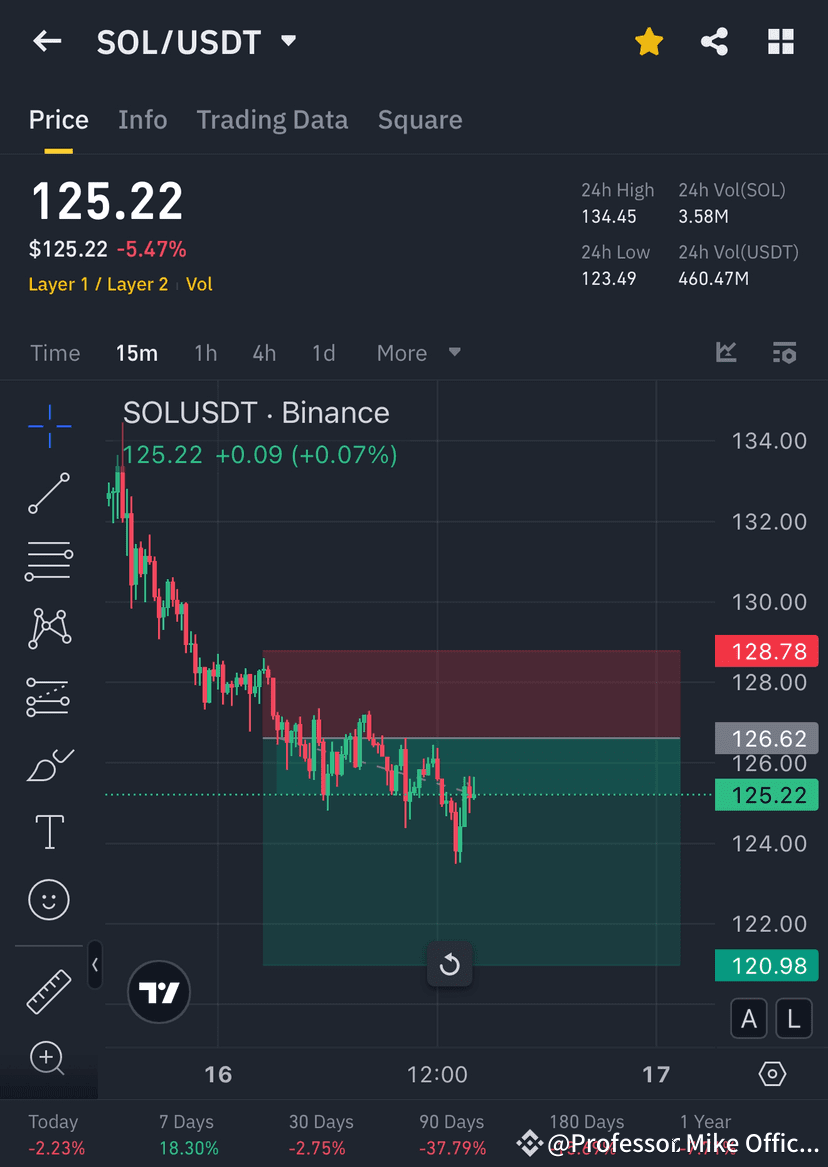Open the SOL/USDT pair selector dropdown

click(287, 42)
